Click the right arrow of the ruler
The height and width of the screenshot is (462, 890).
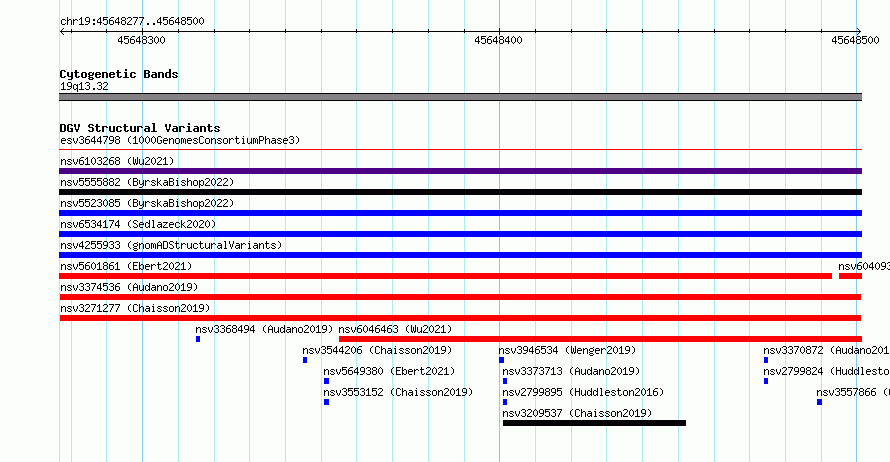click(x=858, y=32)
